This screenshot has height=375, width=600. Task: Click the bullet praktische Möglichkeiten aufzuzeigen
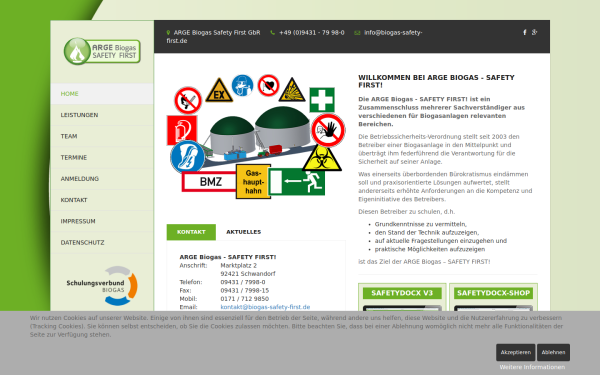(430, 249)
